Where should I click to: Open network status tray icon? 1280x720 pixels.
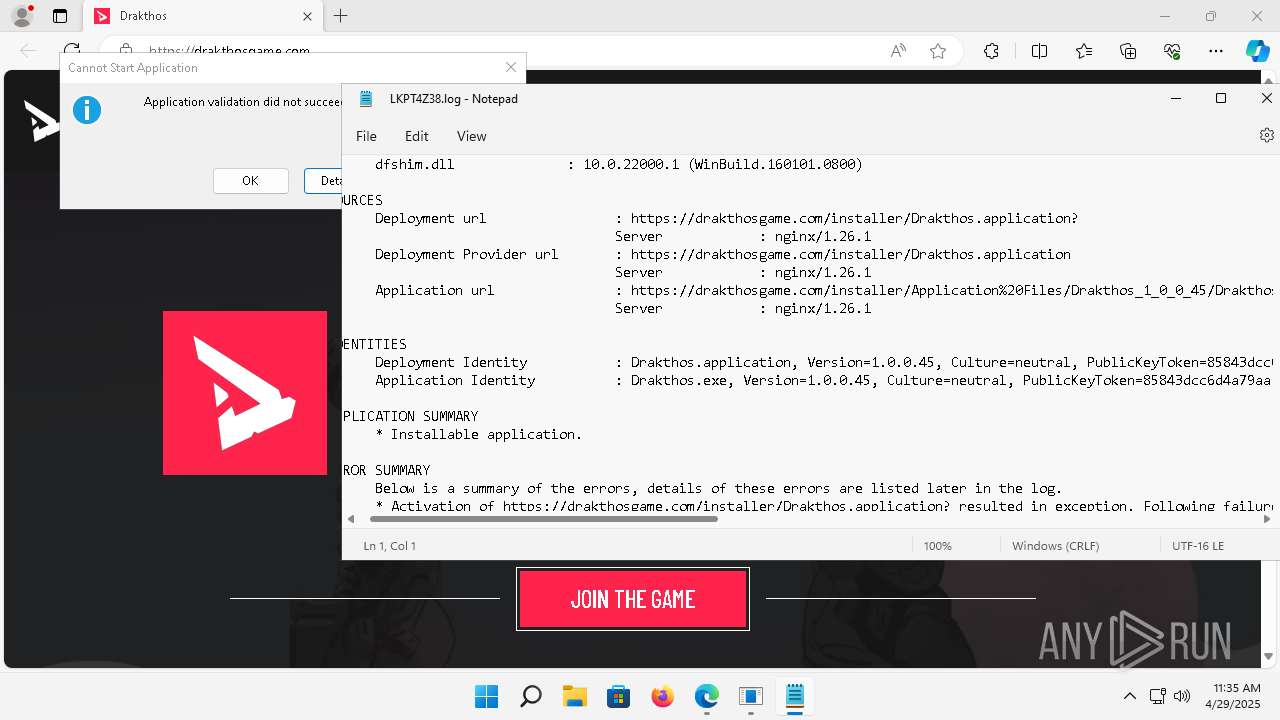click(x=1158, y=696)
